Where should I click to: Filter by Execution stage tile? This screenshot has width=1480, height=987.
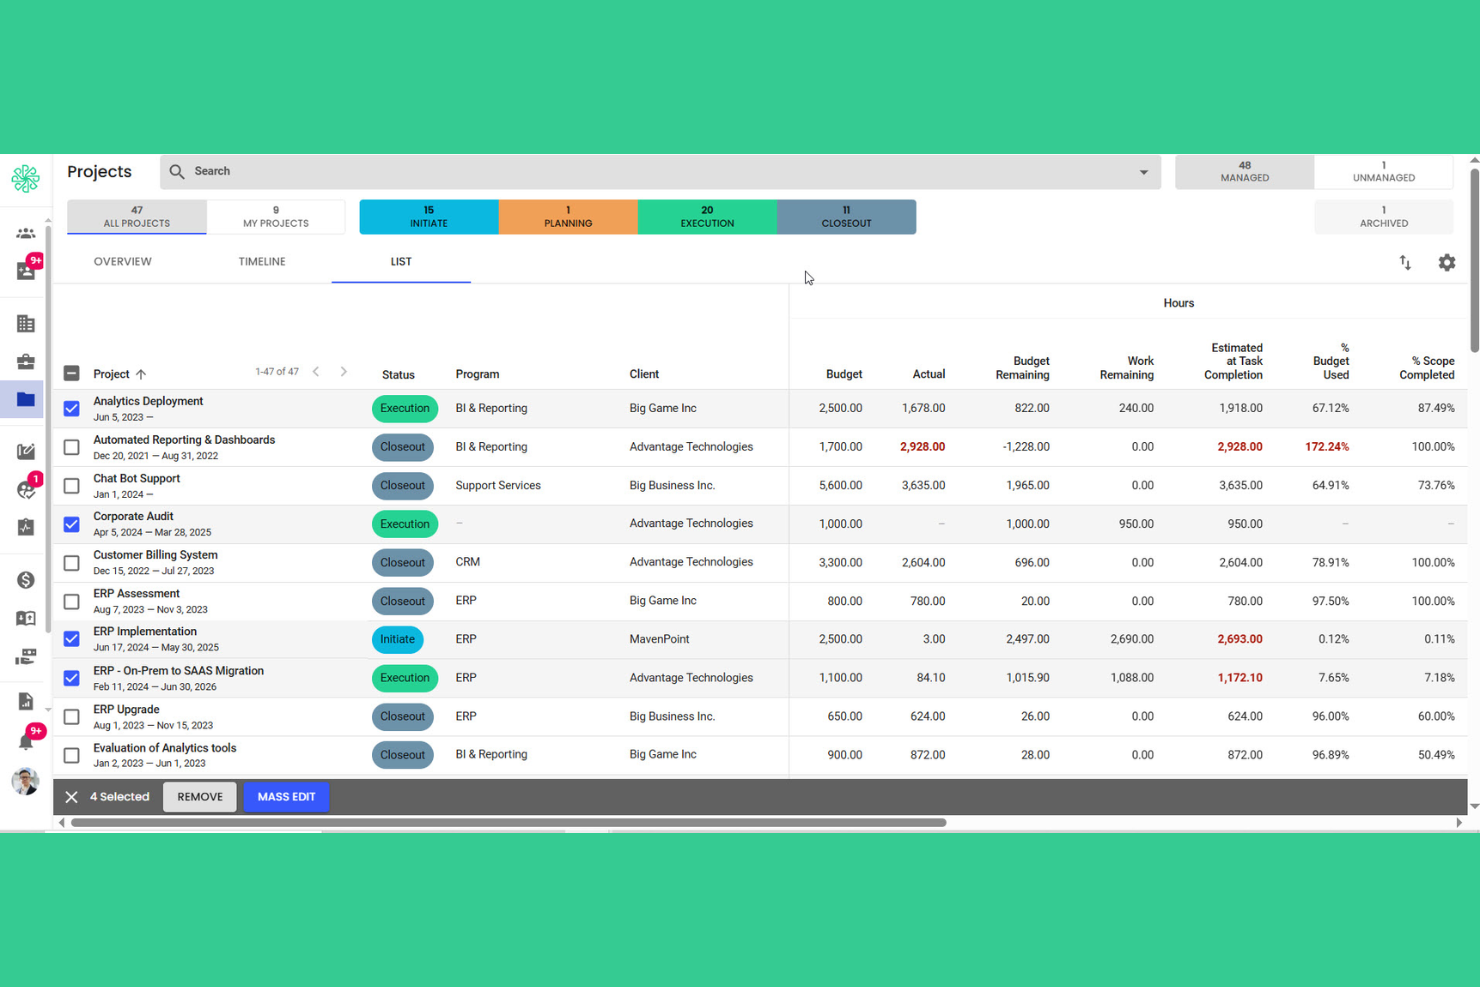tap(707, 217)
